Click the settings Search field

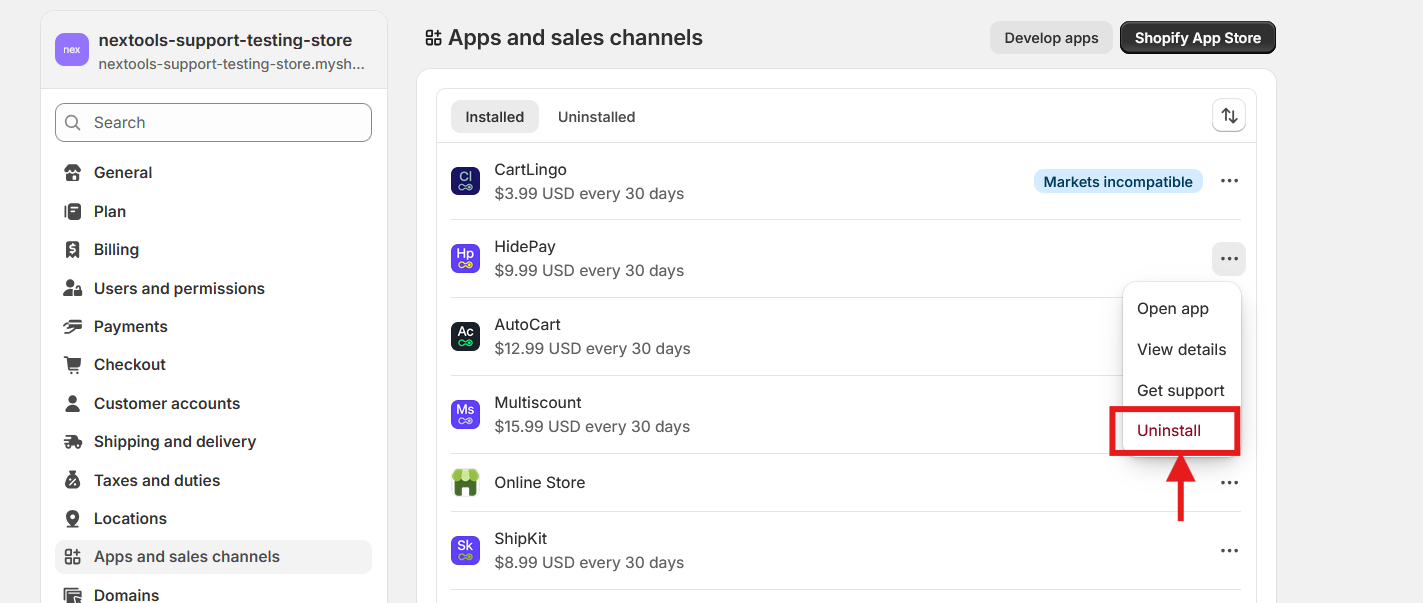point(214,123)
